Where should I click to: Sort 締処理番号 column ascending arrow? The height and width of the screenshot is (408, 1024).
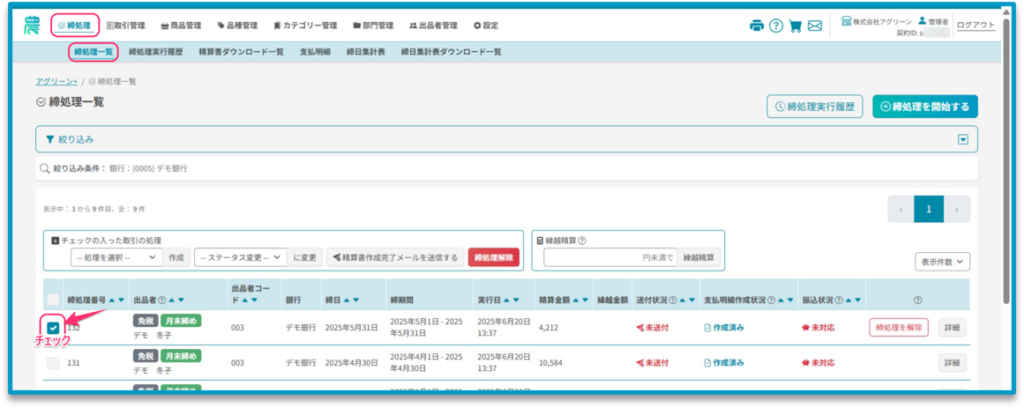(x=112, y=300)
